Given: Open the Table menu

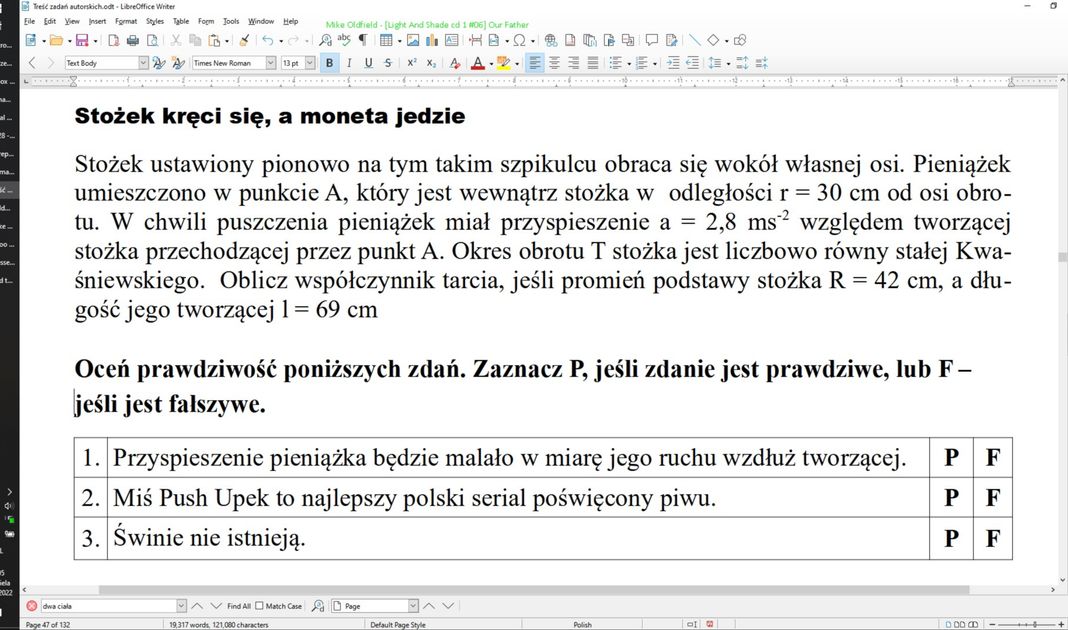Looking at the screenshot, I should (x=180, y=21).
